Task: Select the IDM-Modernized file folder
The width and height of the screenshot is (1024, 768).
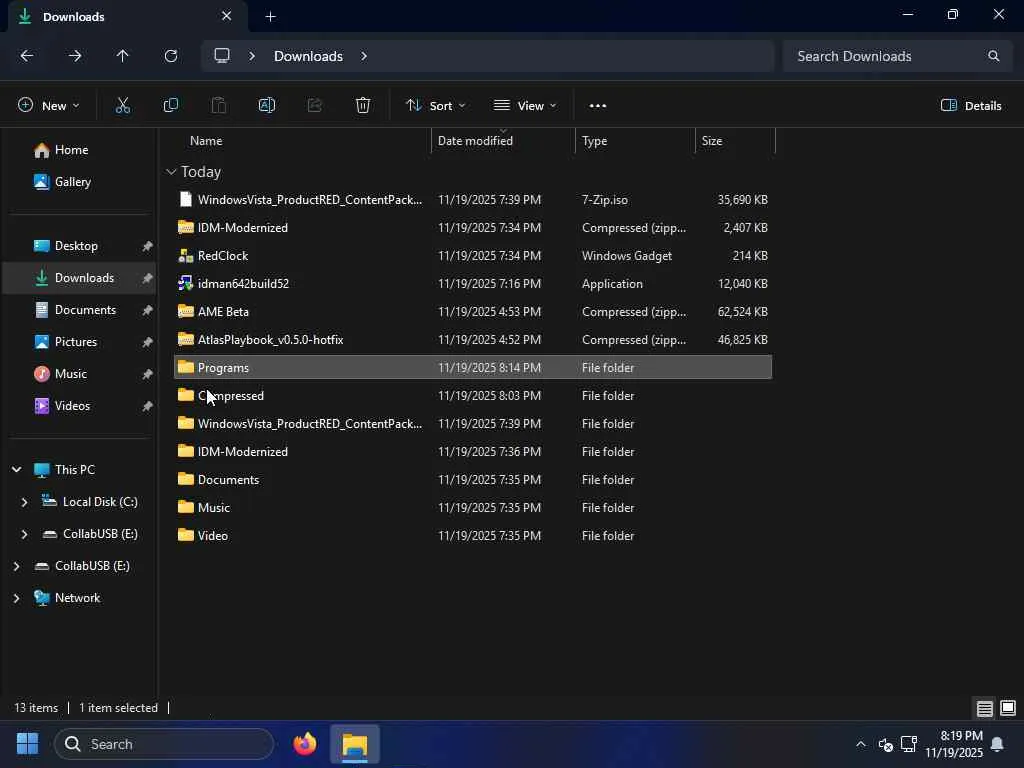Action: pos(473,452)
